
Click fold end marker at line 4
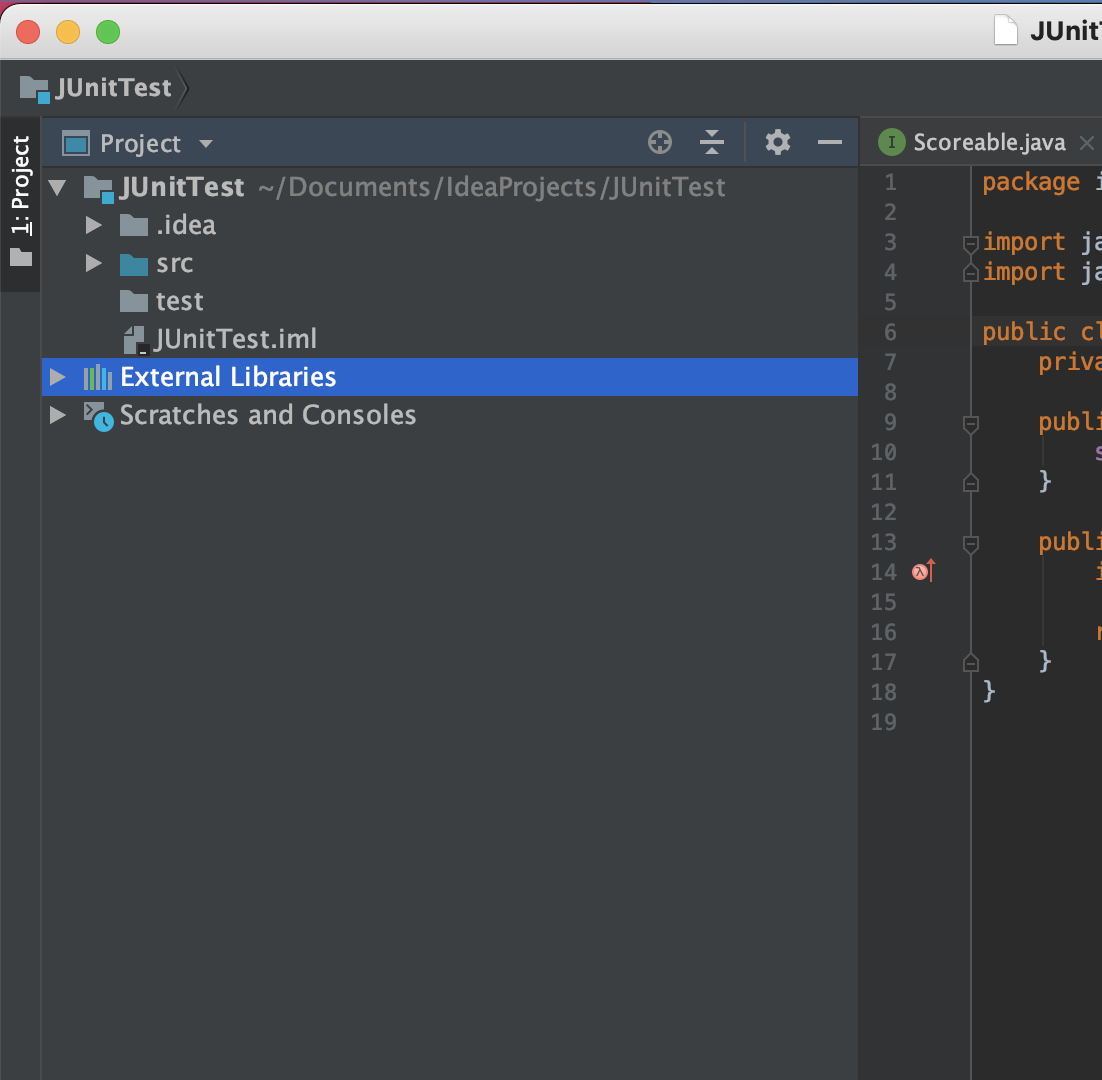point(971,273)
